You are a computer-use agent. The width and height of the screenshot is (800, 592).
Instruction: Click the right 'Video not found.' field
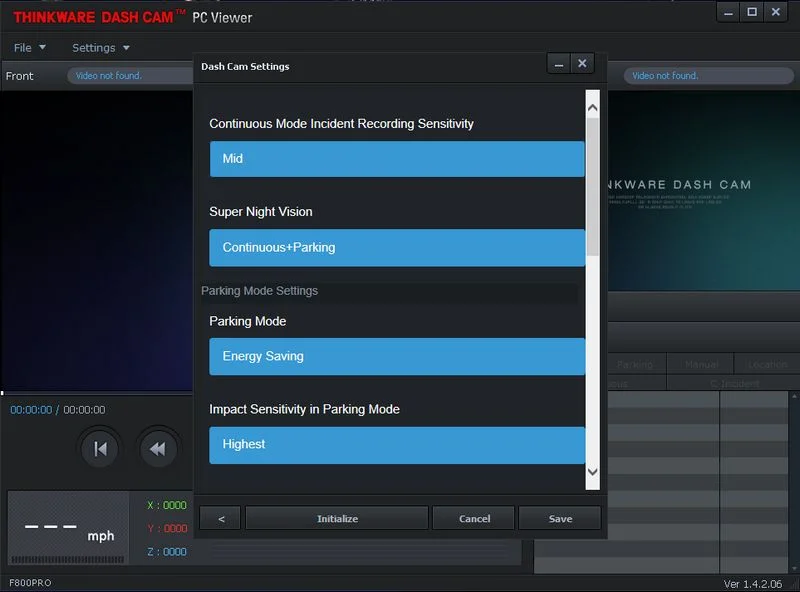pos(709,76)
